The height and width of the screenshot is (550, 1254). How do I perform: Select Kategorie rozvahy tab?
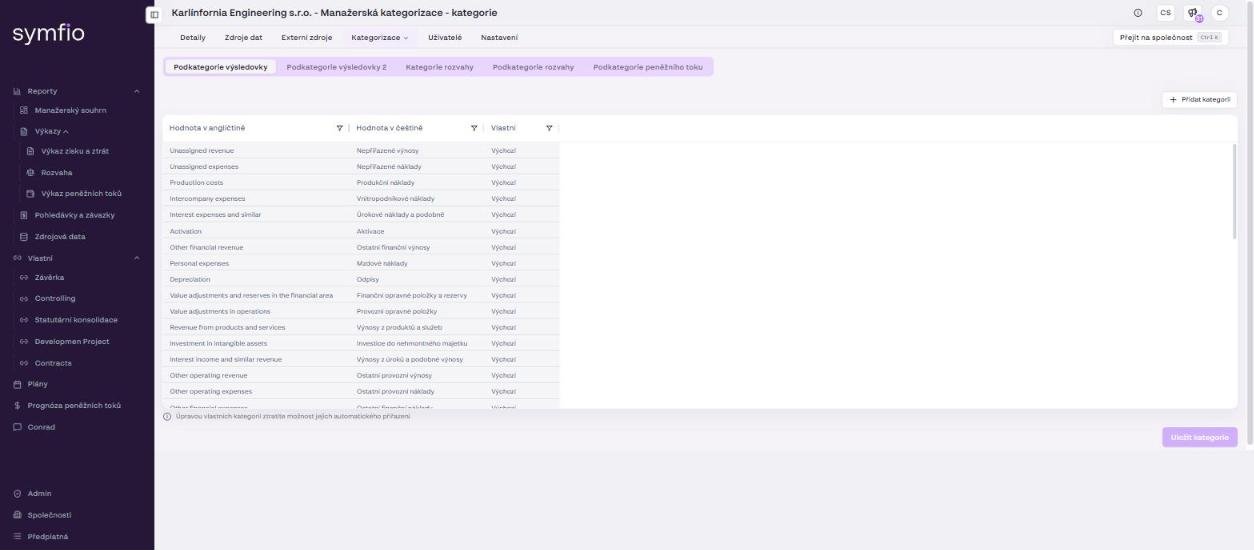pyautogui.click(x=439, y=67)
